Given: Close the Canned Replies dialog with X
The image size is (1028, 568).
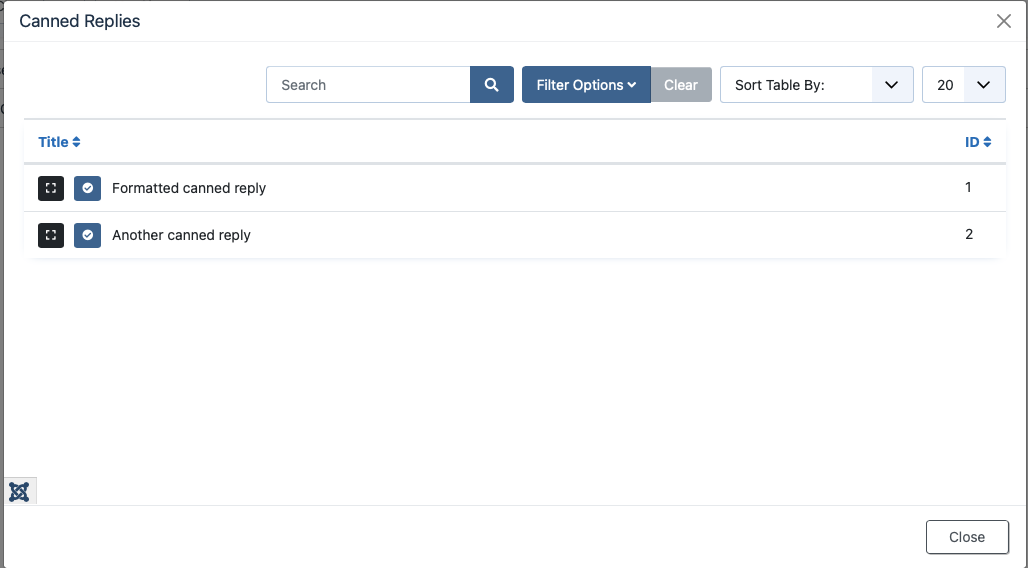Looking at the screenshot, I should 1004,21.
